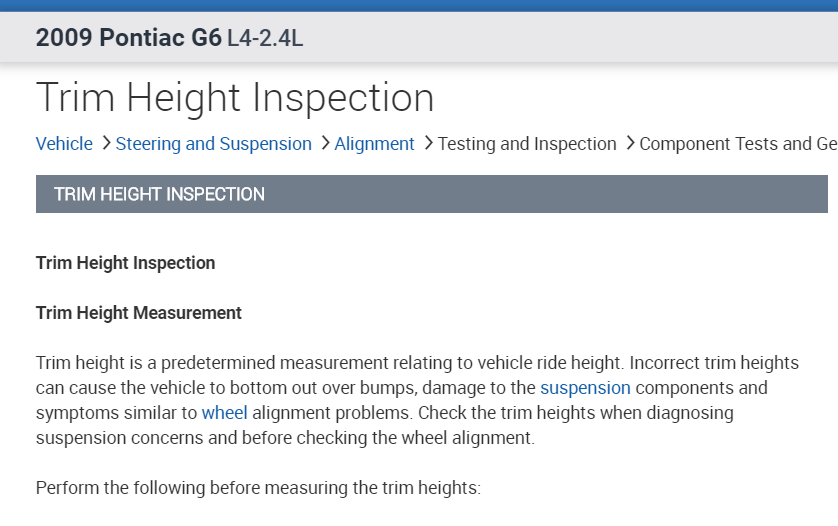The image size is (838, 526).
Task: Follow the blue wheel hyperlink in the paragraph
Action: pyautogui.click(x=224, y=412)
